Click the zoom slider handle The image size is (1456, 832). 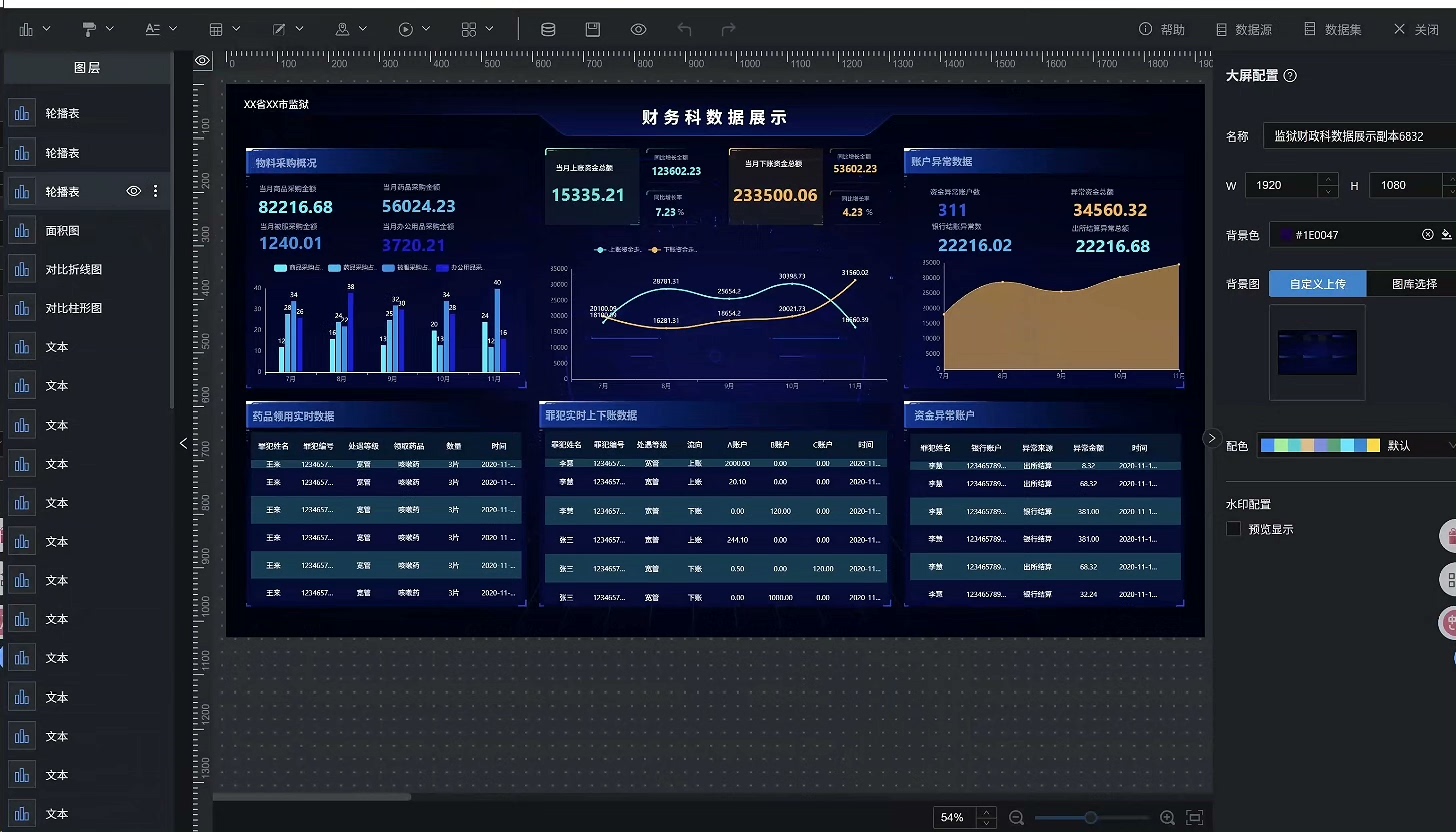tap(1091, 818)
